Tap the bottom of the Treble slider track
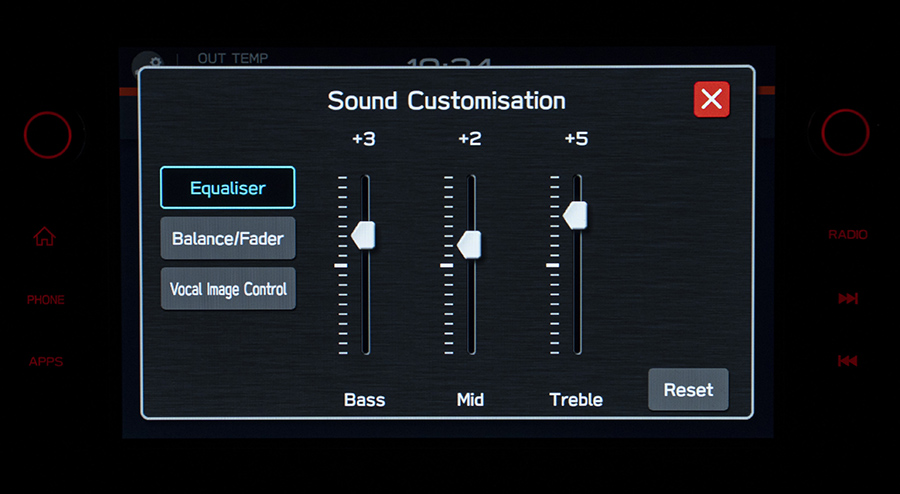 (578, 349)
